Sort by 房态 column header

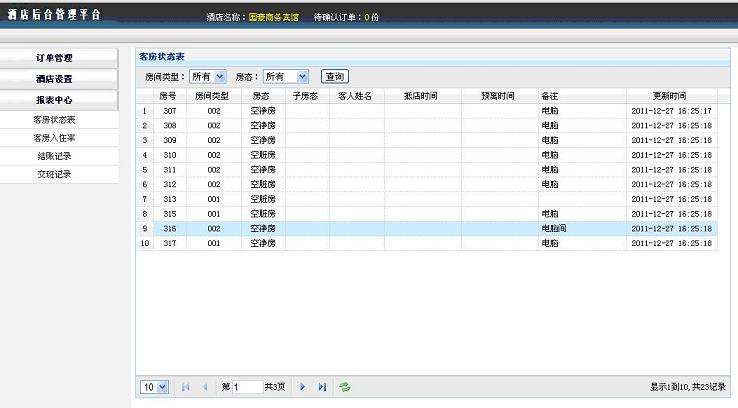pos(261,96)
